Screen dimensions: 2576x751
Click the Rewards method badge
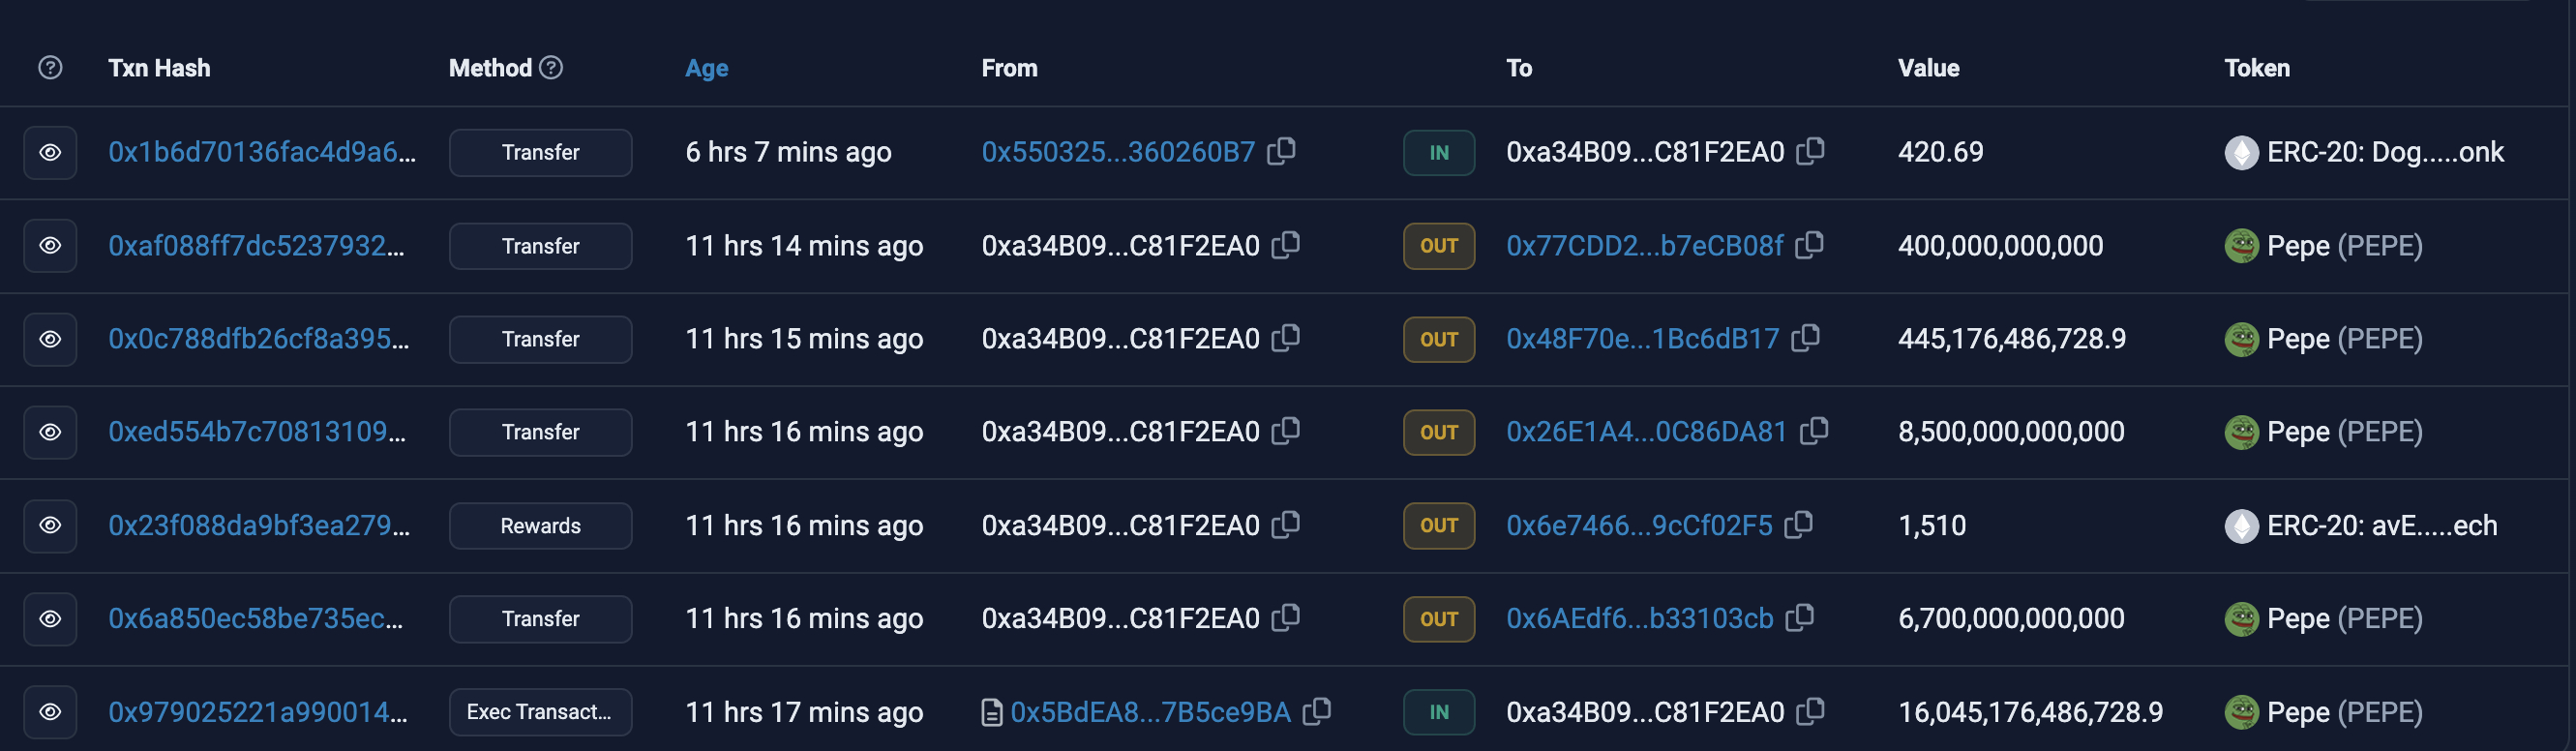point(540,525)
